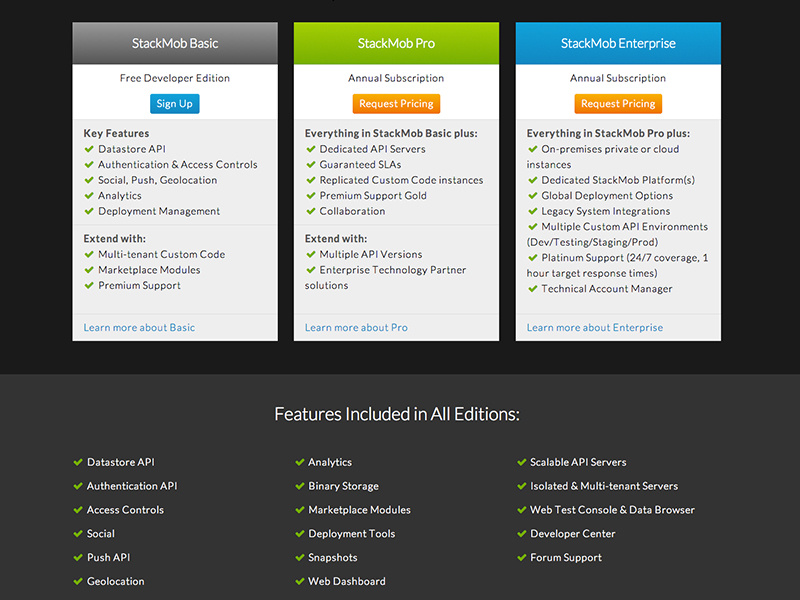Click 'Access Controls' in all-editions list

[126, 510]
